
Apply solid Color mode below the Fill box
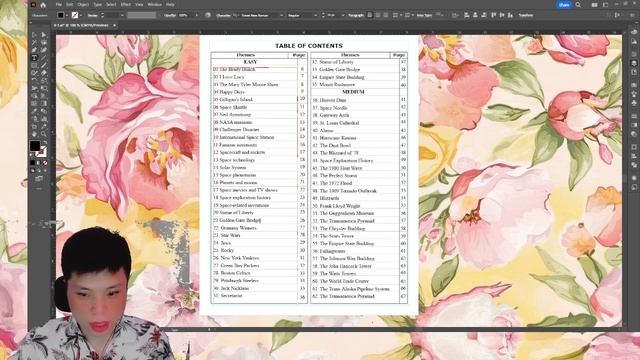point(33,163)
